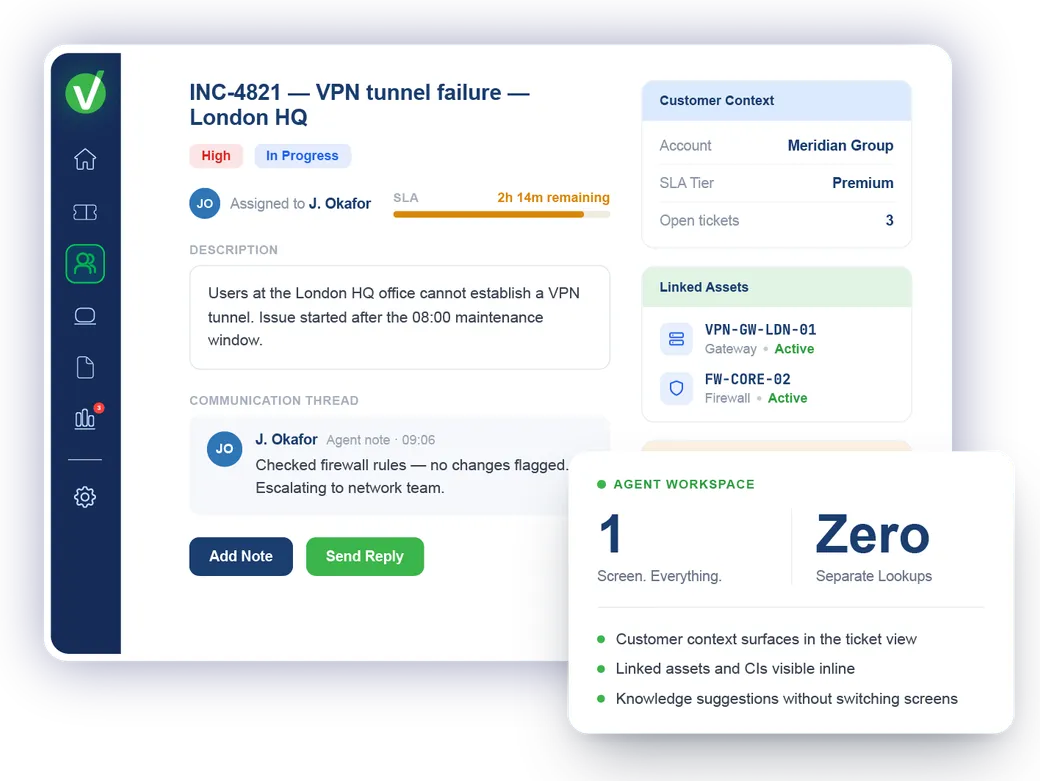Click the large 'Zero' statistic
The height and width of the screenshot is (781, 1040).
(872, 534)
